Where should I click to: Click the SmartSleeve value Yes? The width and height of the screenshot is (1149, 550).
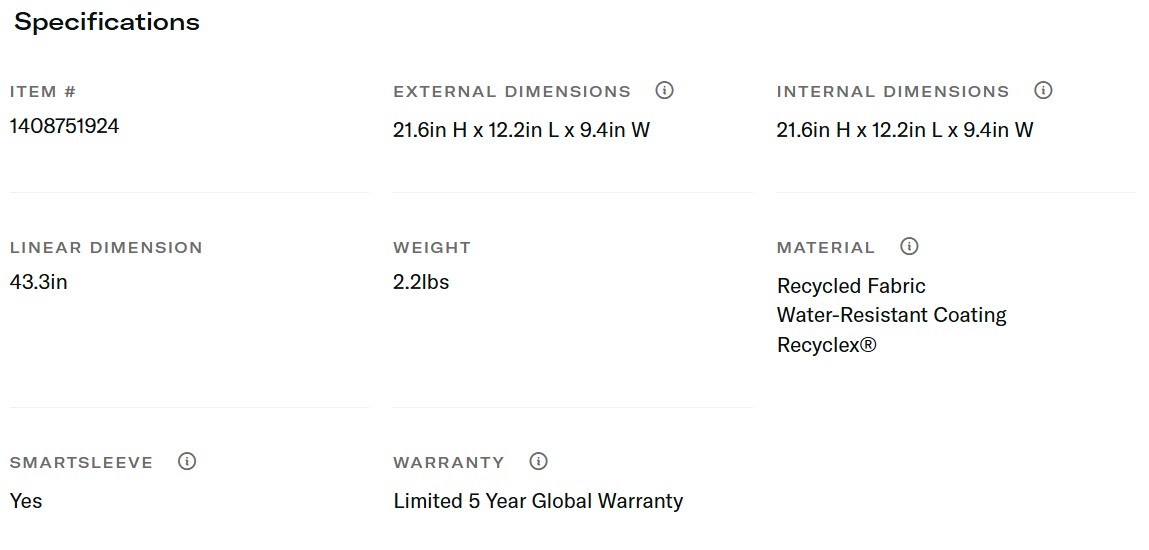26,501
